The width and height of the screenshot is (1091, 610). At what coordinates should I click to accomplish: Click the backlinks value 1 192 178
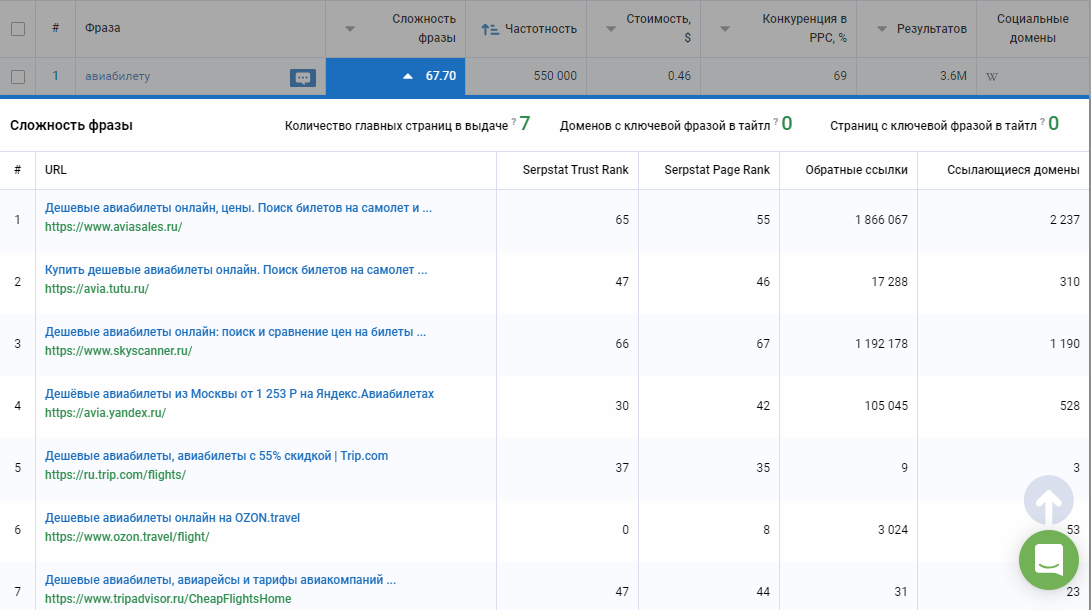coord(882,344)
